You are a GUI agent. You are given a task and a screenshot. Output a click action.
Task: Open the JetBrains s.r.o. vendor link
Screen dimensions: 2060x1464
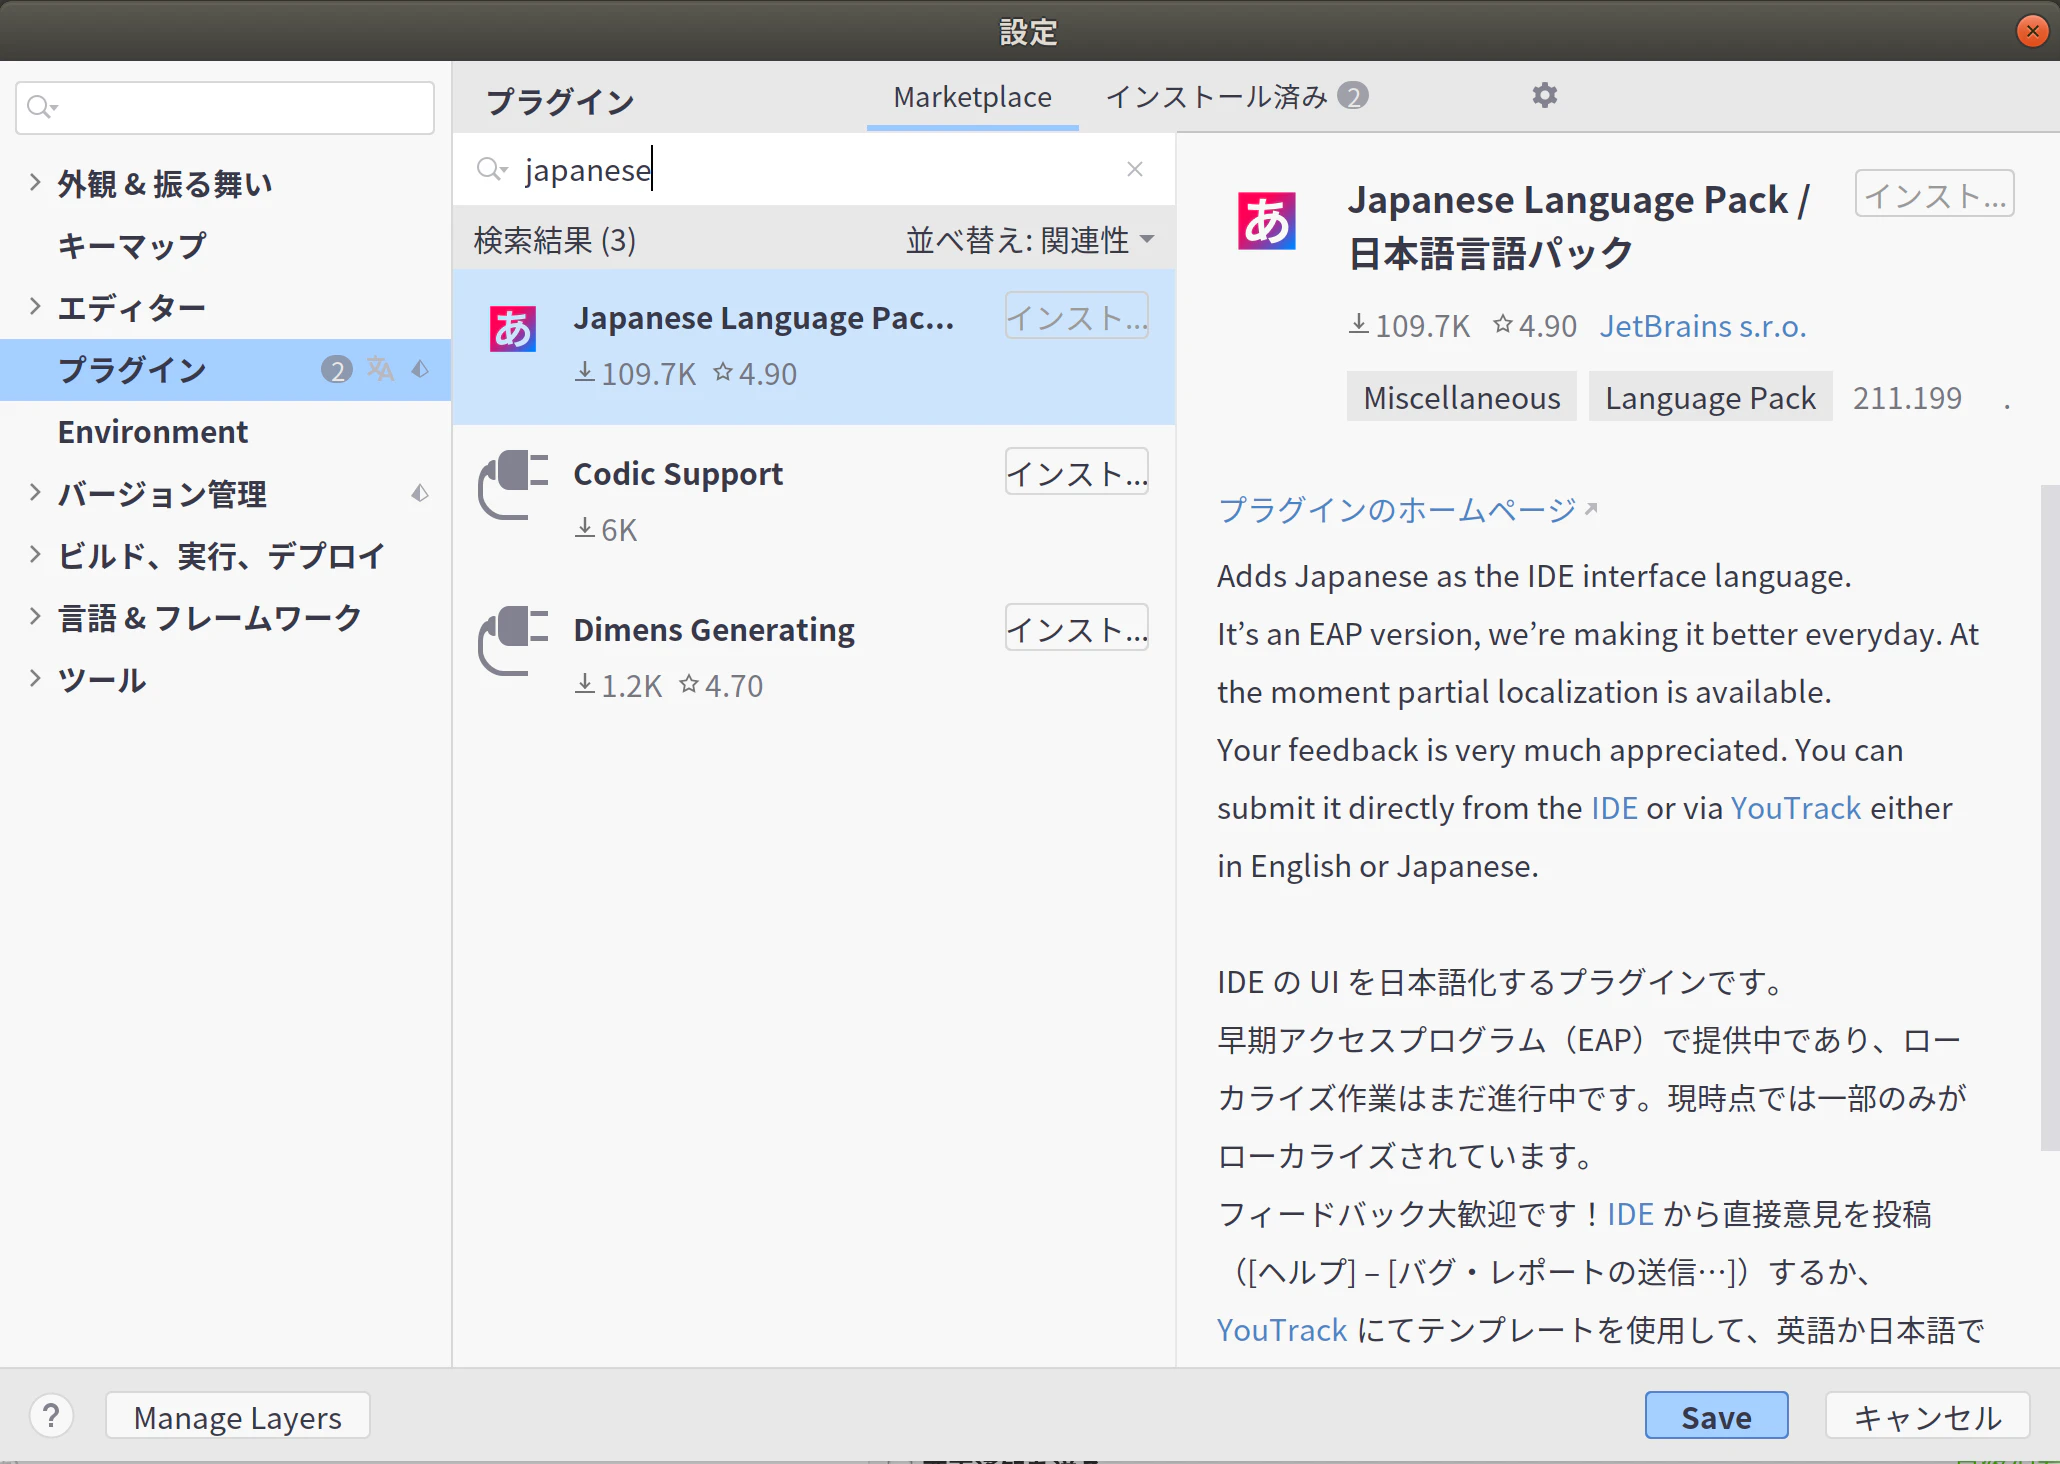tap(1702, 326)
